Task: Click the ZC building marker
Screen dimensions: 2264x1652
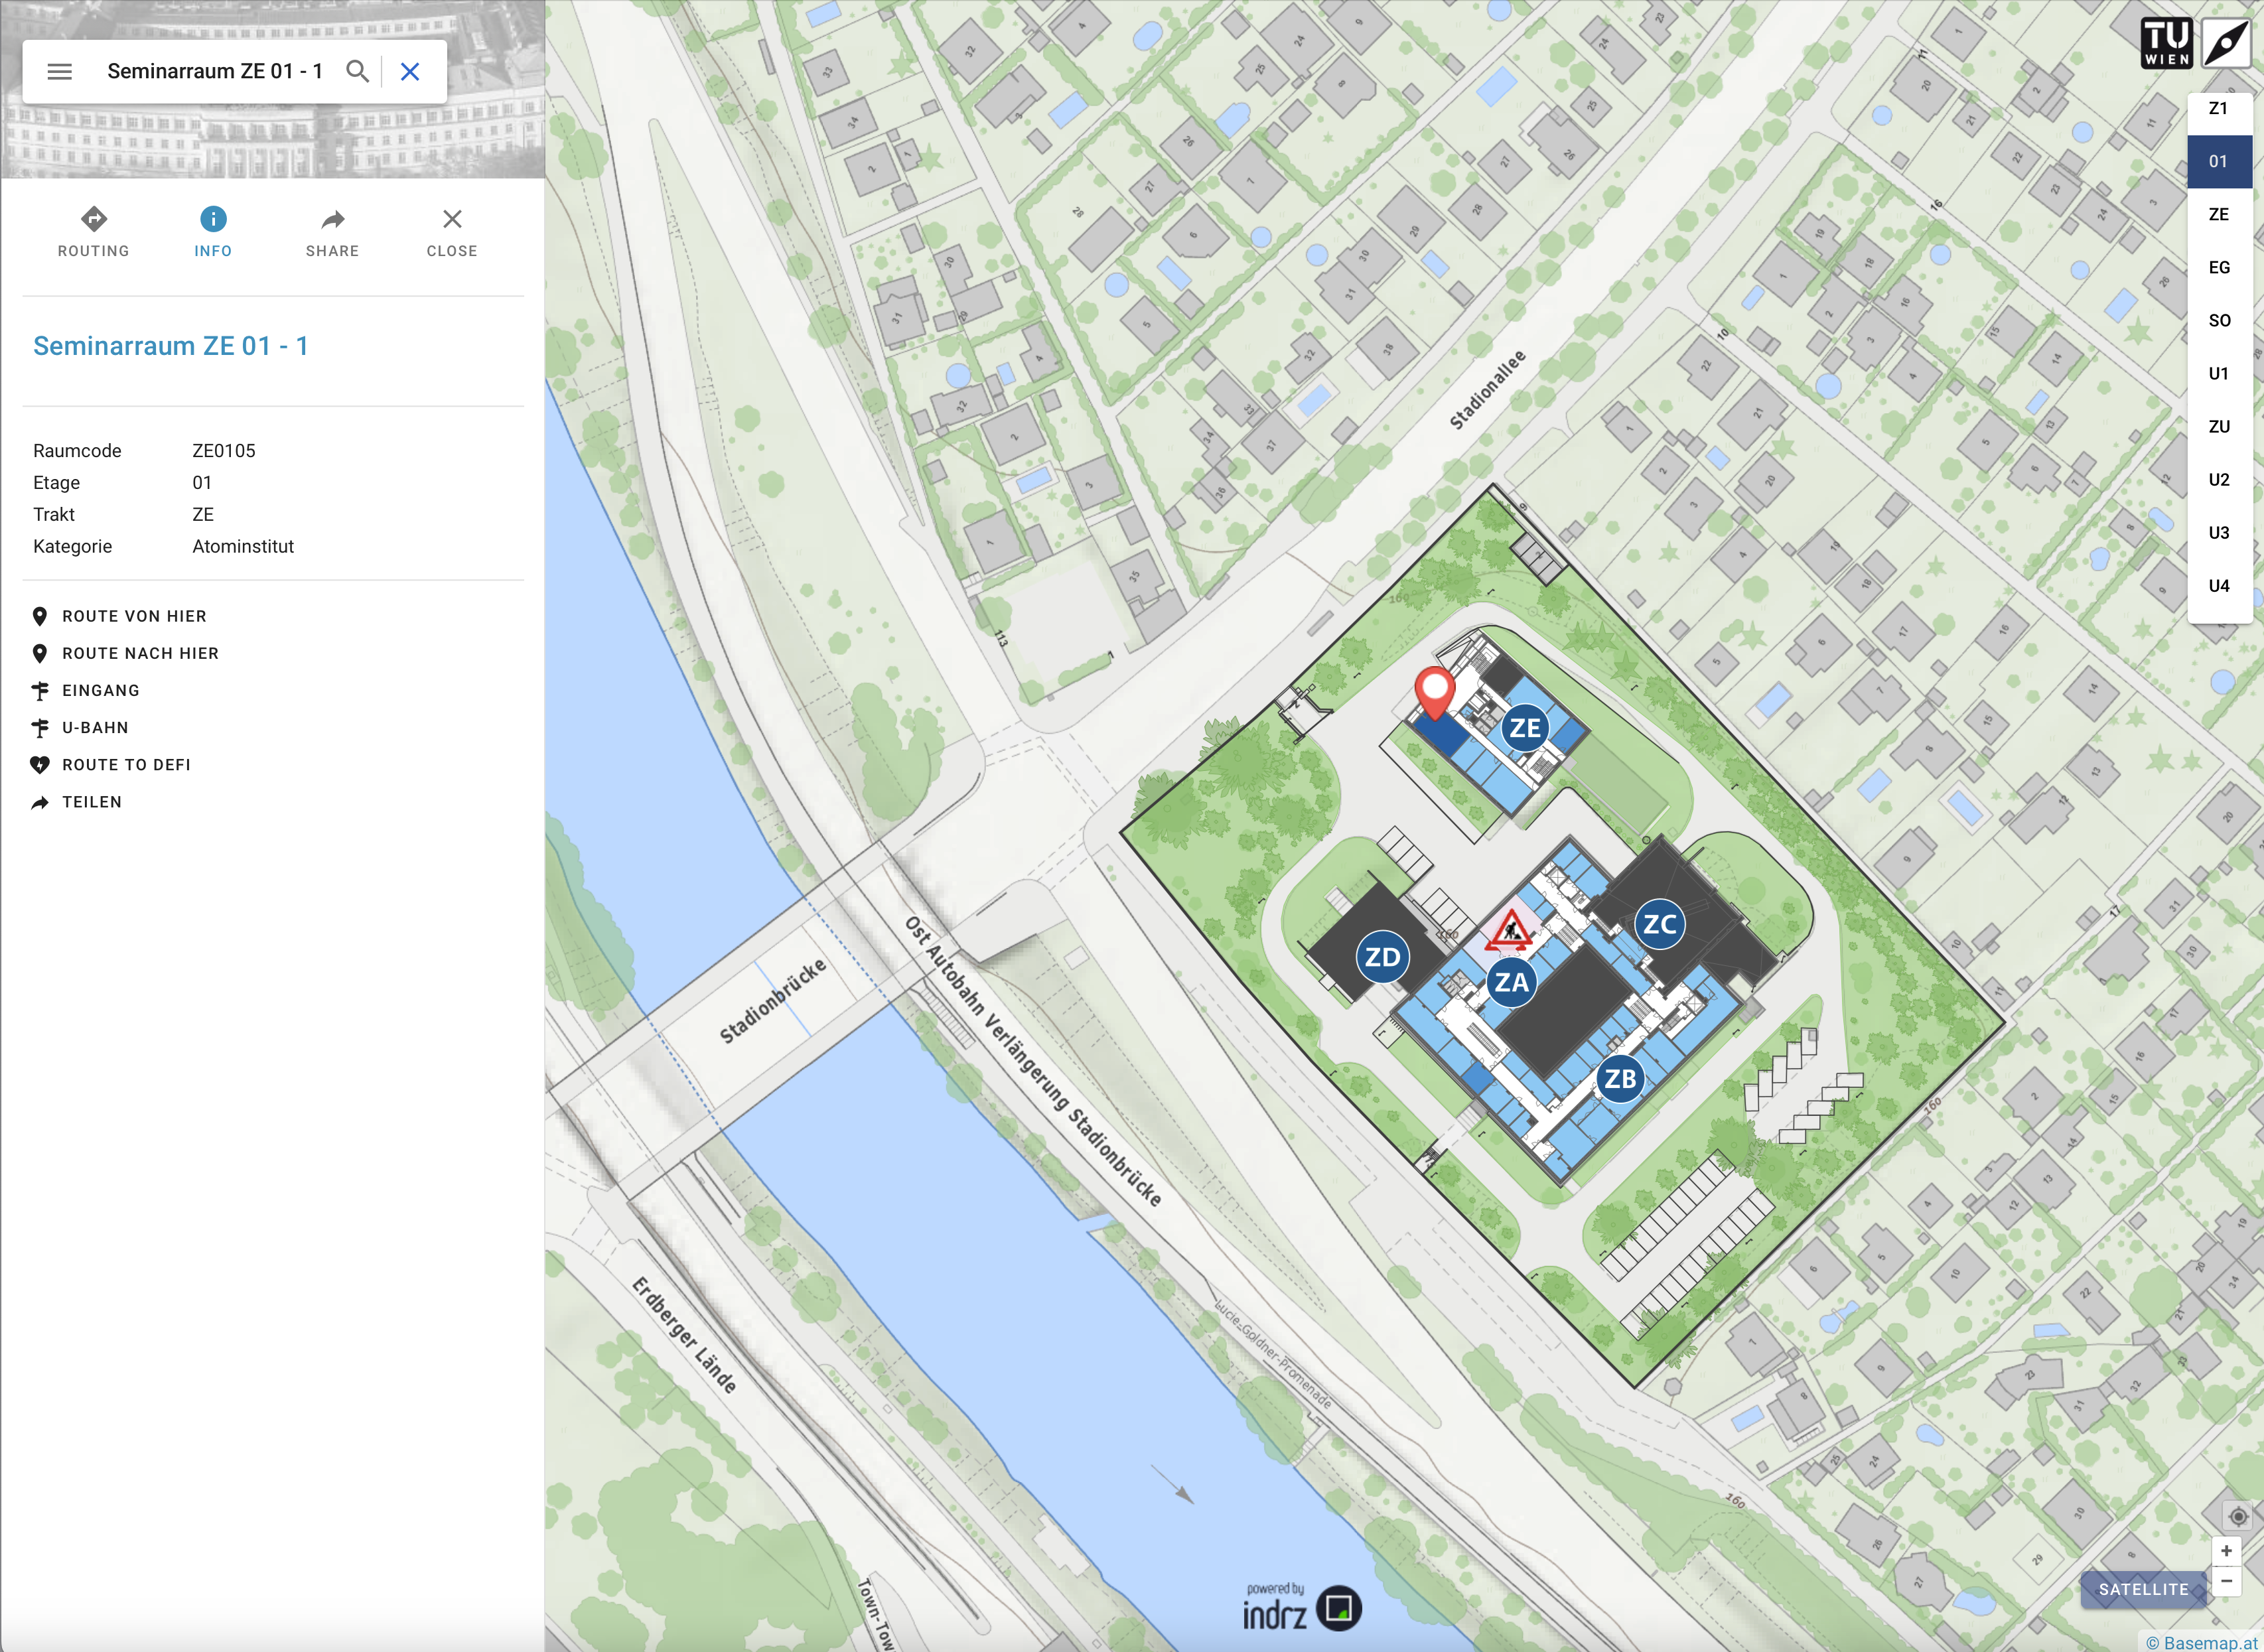Action: (x=1660, y=924)
